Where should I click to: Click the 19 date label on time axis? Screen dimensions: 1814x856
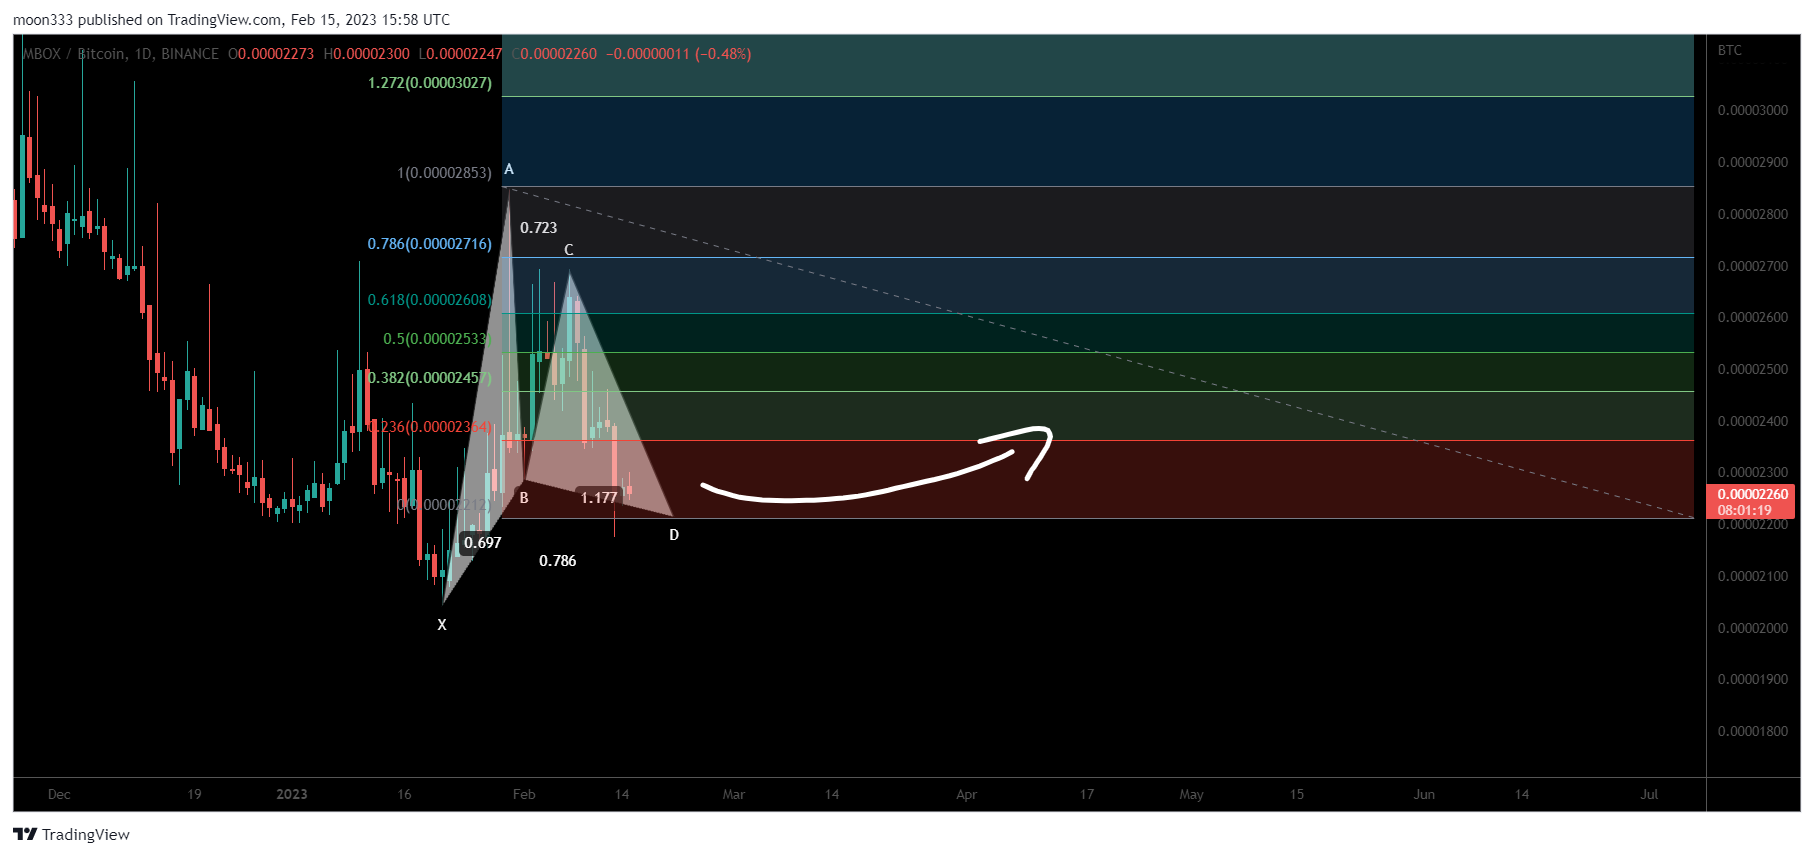click(194, 794)
